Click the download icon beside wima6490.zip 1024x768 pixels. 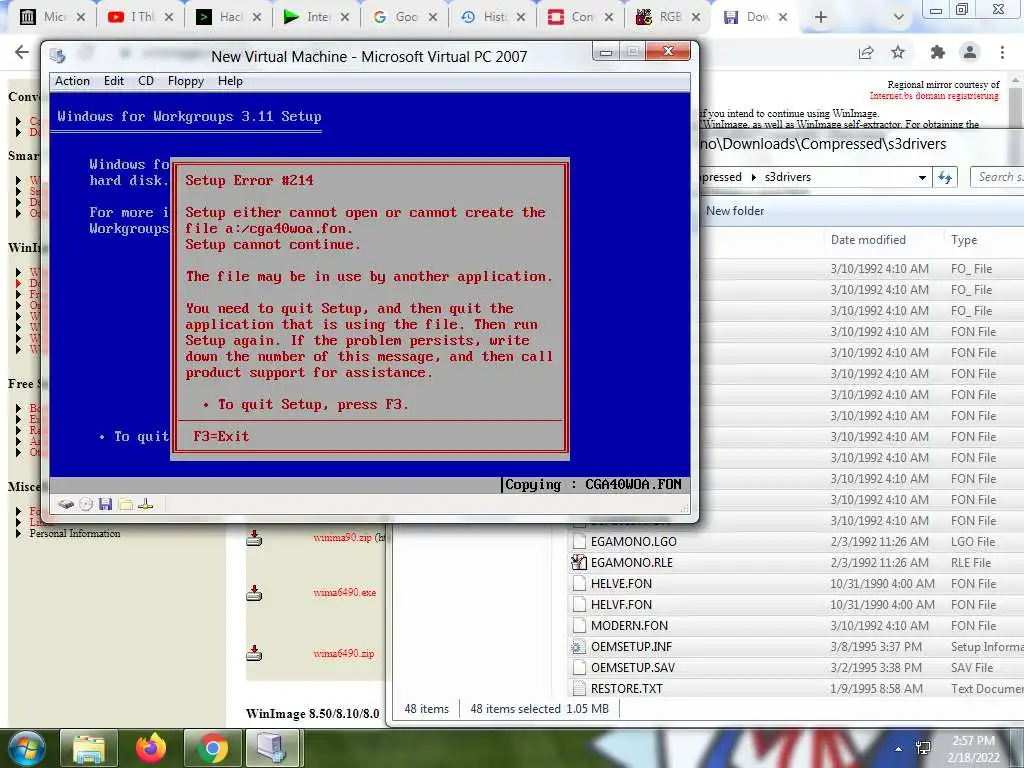click(254, 653)
